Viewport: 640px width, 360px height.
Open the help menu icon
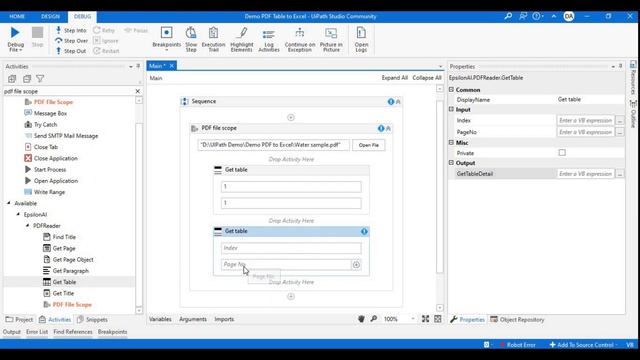pyautogui.click(x=538, y=16)
